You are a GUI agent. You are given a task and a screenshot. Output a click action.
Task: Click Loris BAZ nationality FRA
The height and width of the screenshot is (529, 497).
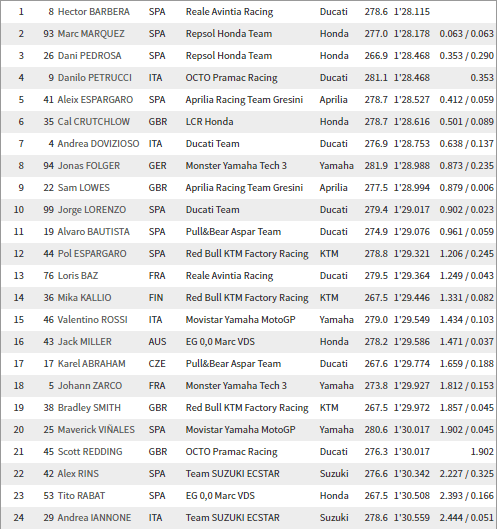(x=157, y=276)
